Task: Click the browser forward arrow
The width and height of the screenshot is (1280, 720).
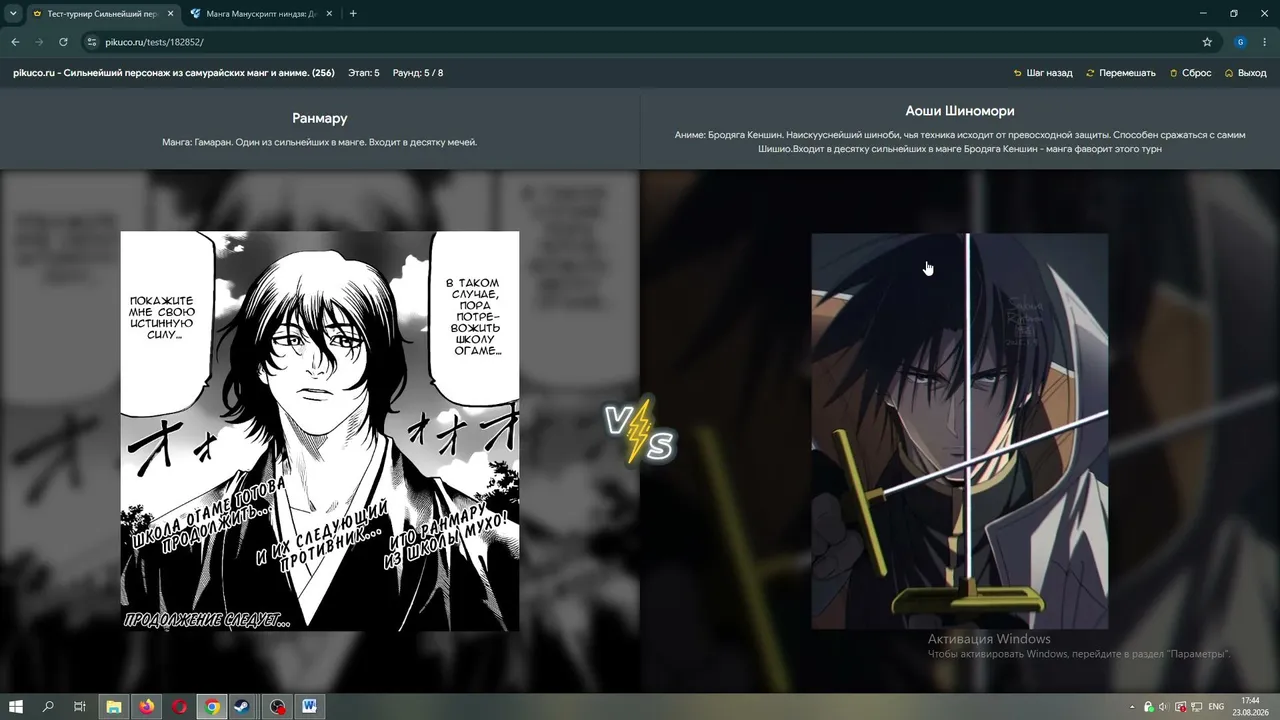Action: [x=39, y=42]
